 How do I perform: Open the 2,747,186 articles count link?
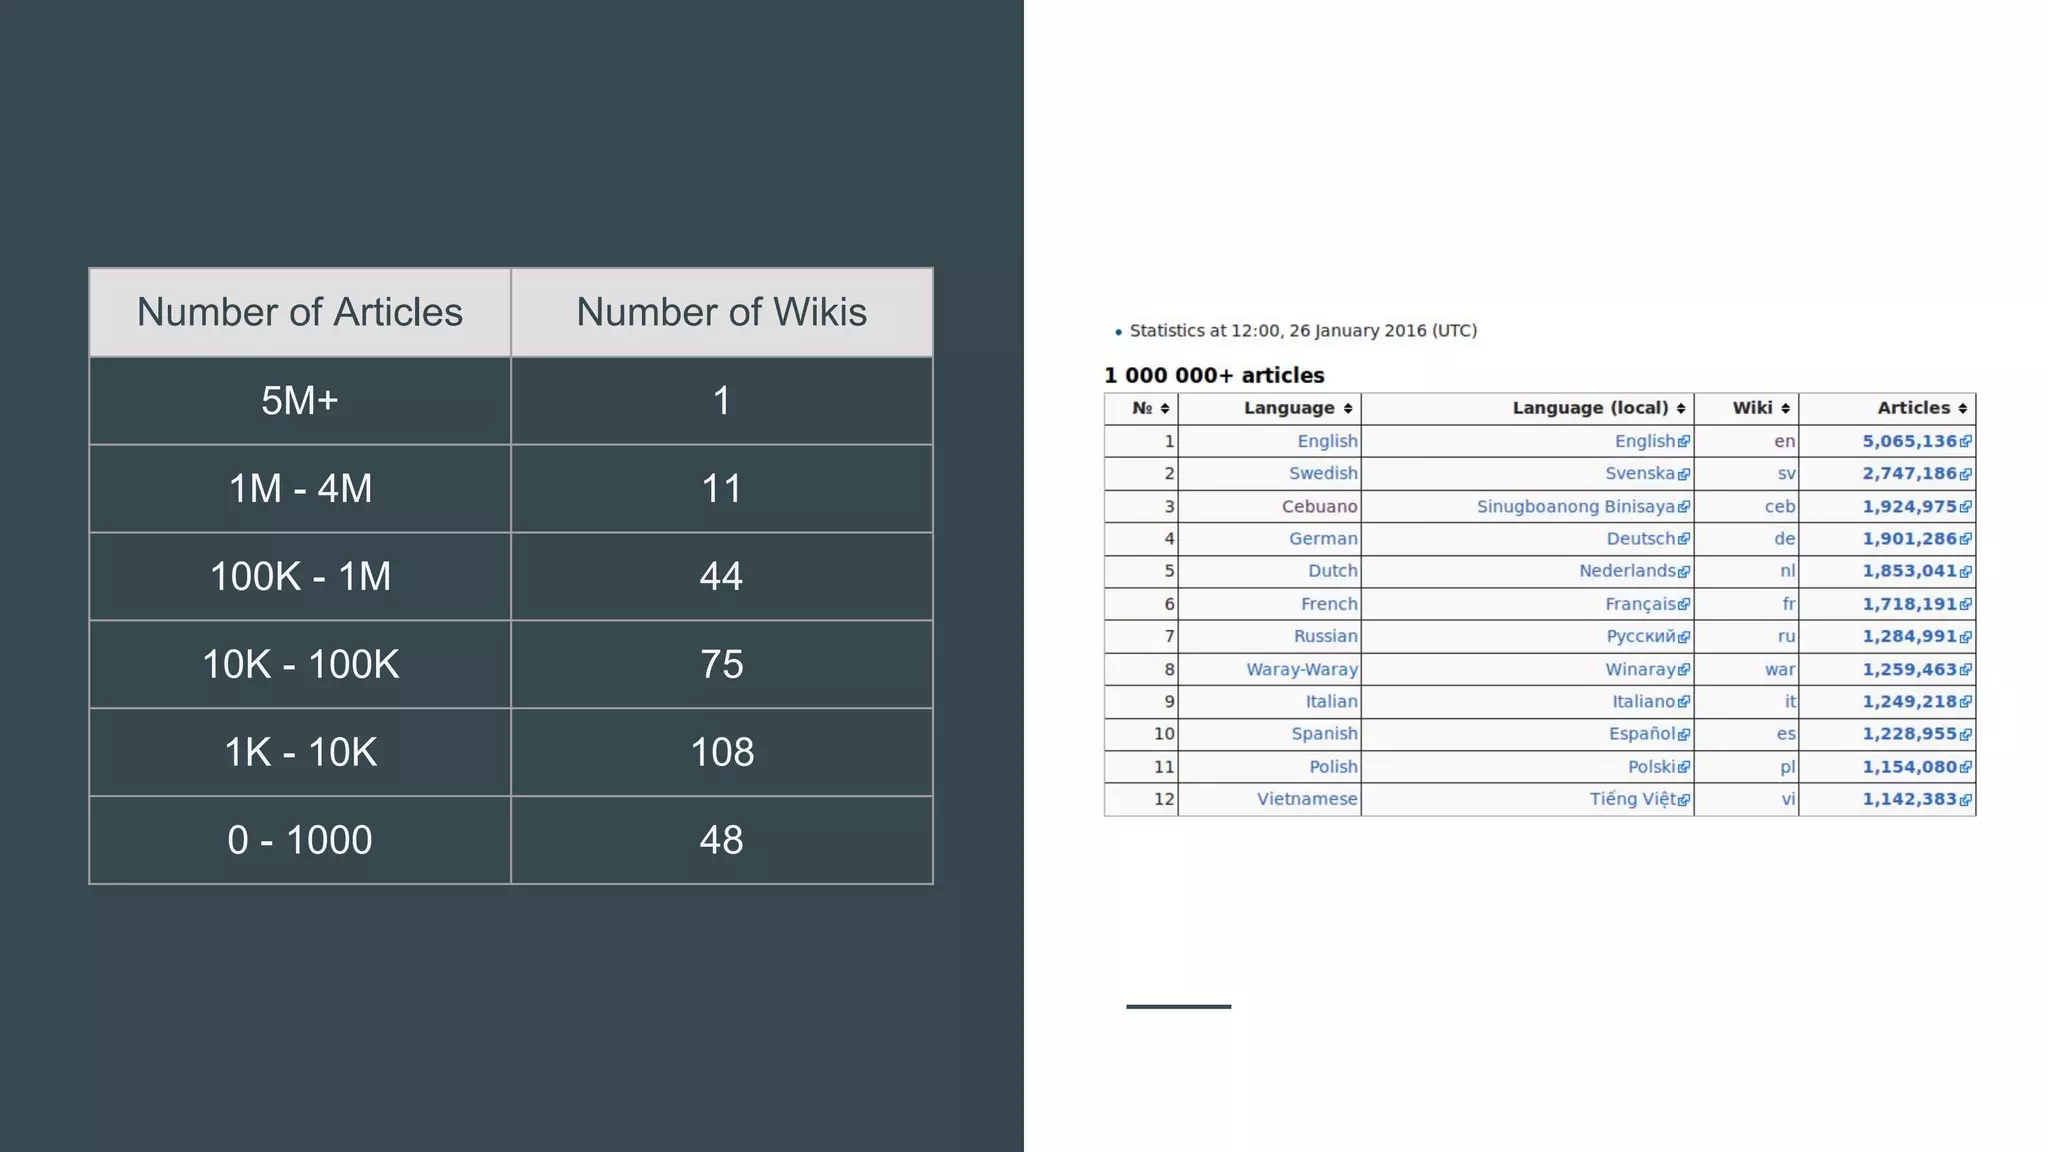pyautogui.click(x=1909, y=473)
